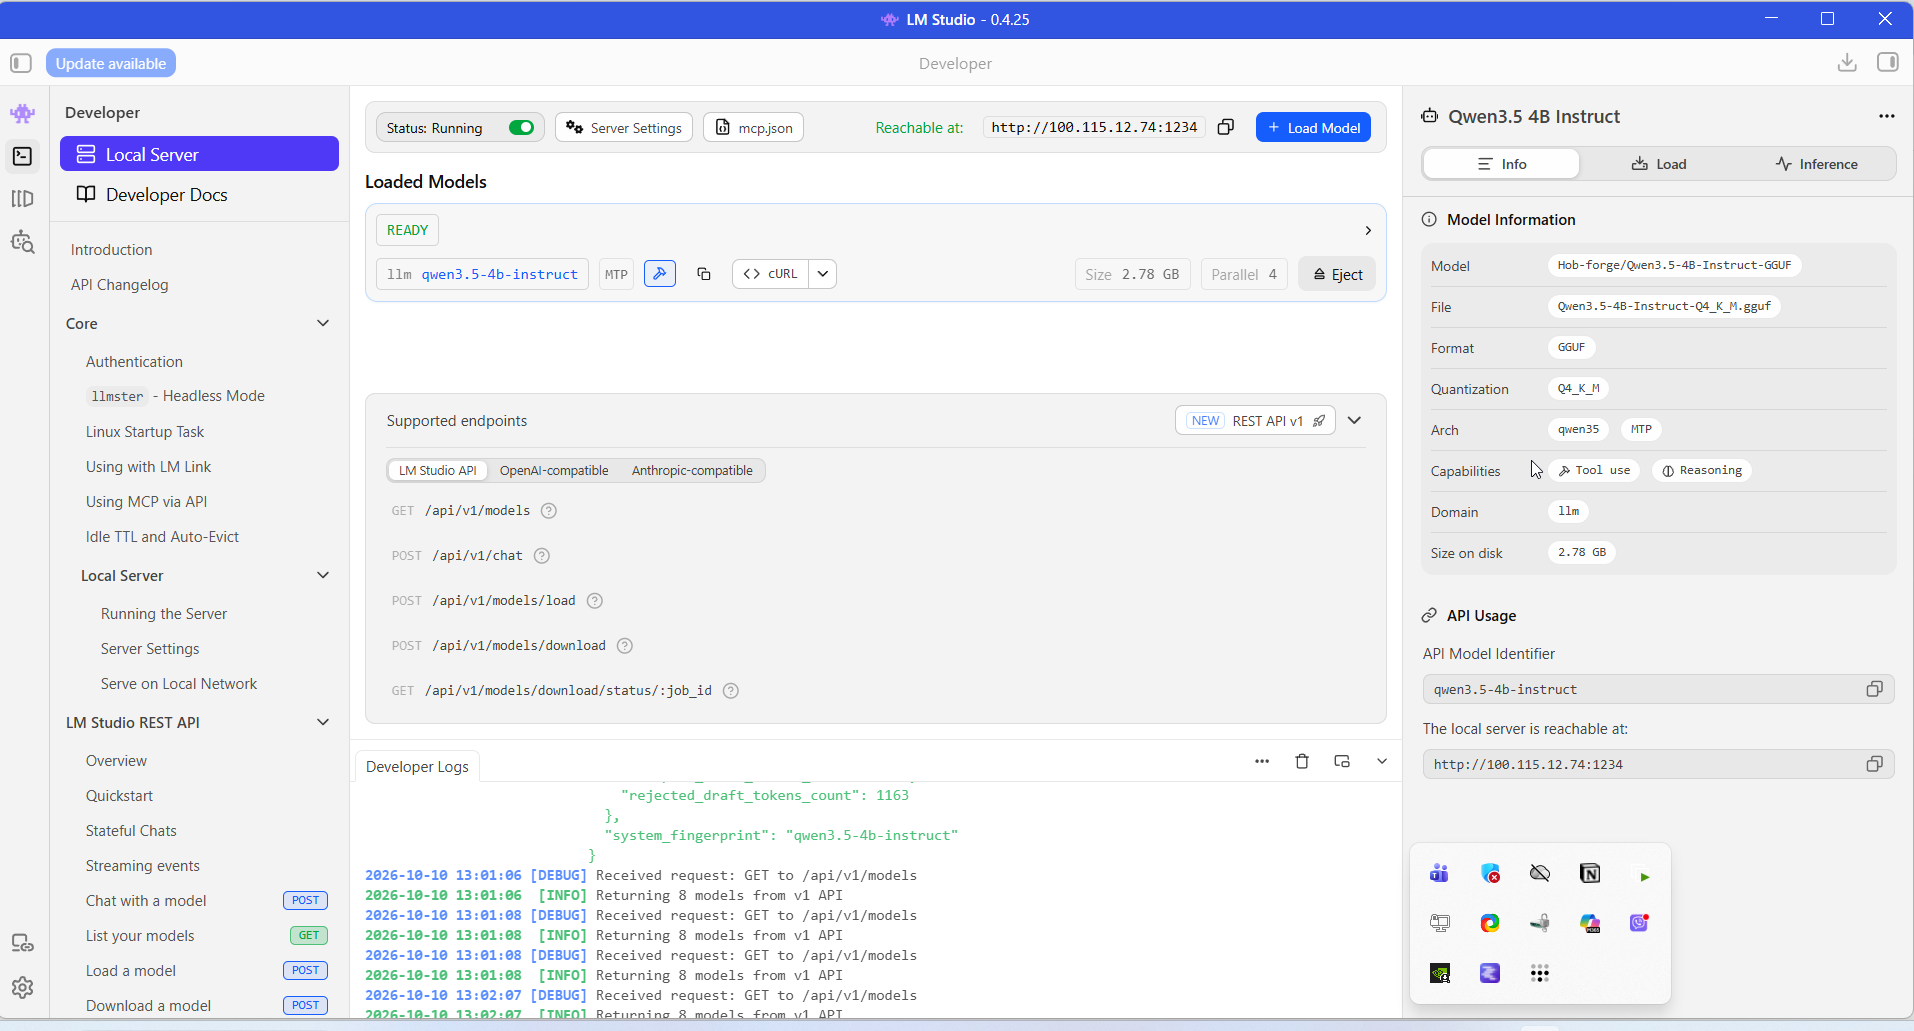This screenshot has width=1914, height=1031.
Task: Clear developer logs with trash icon
Action: pos(1302,761)
